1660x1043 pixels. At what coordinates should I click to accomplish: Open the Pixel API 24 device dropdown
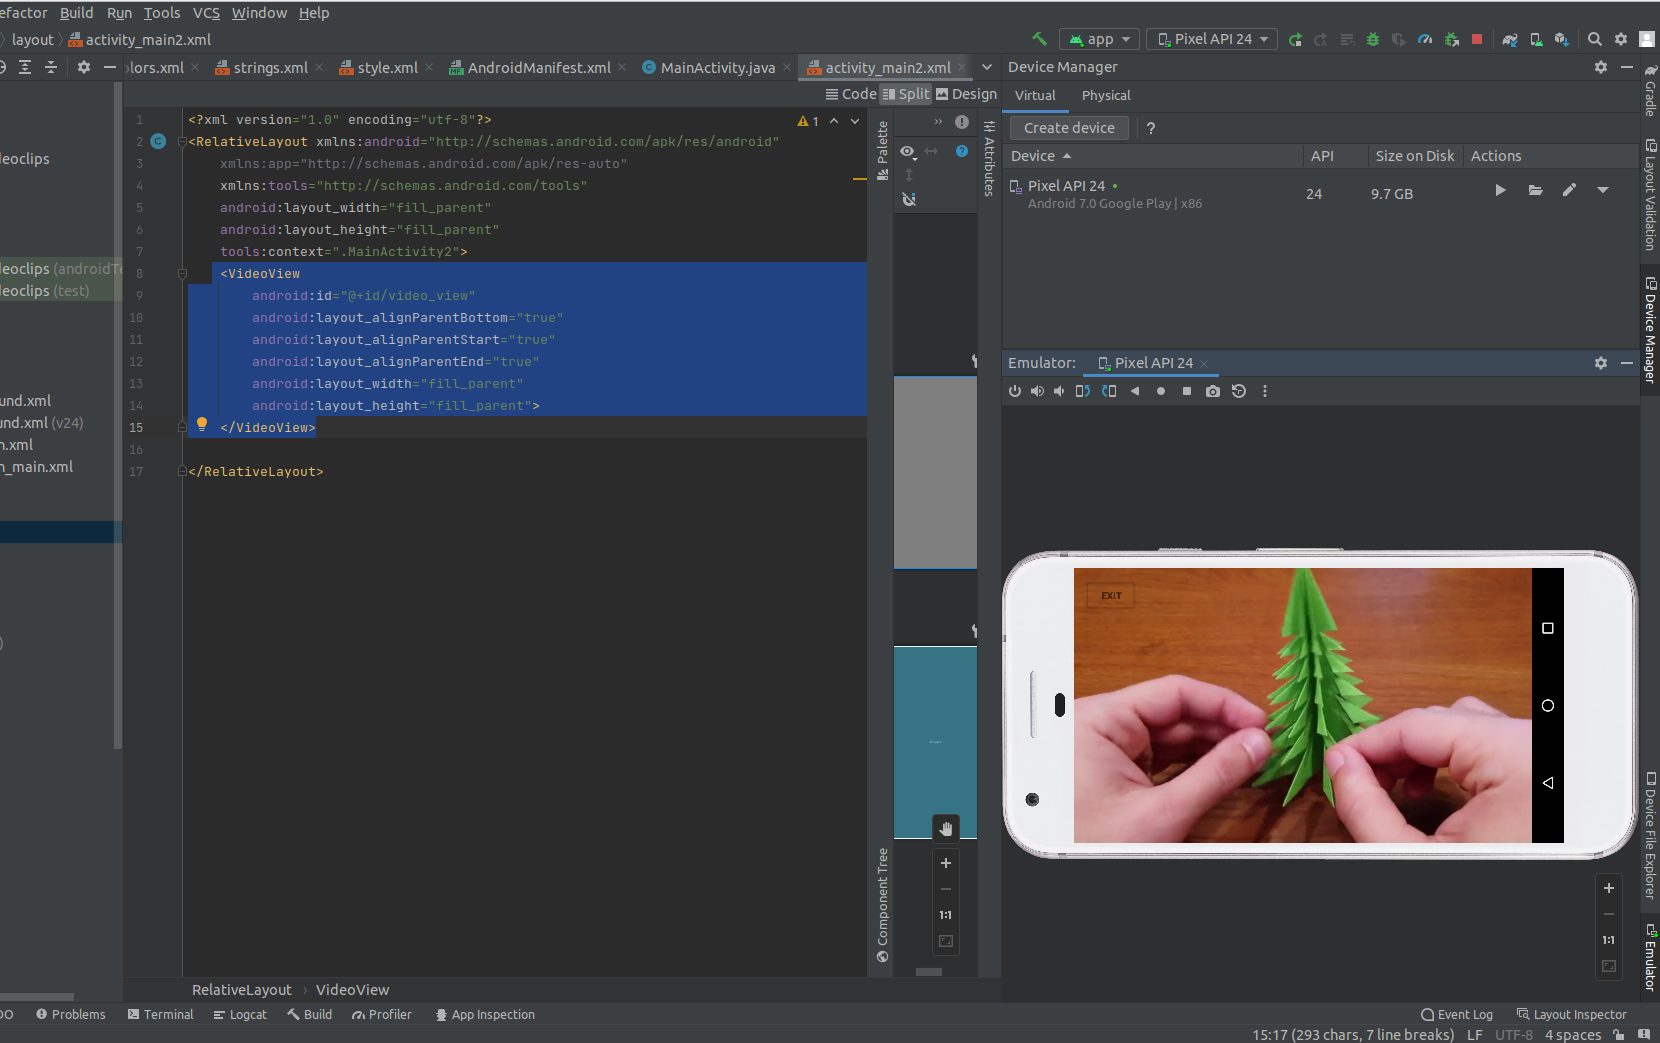pyautogui.click(x=1212, y=39)
